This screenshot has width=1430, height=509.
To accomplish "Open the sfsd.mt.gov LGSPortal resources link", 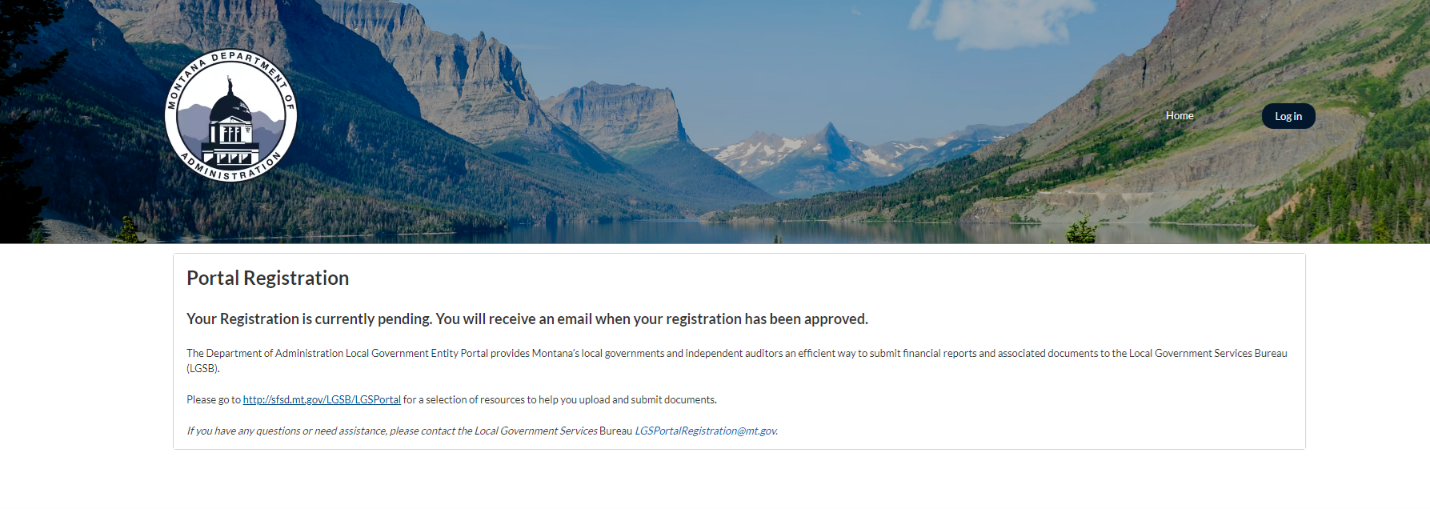I will click(321, 399).
